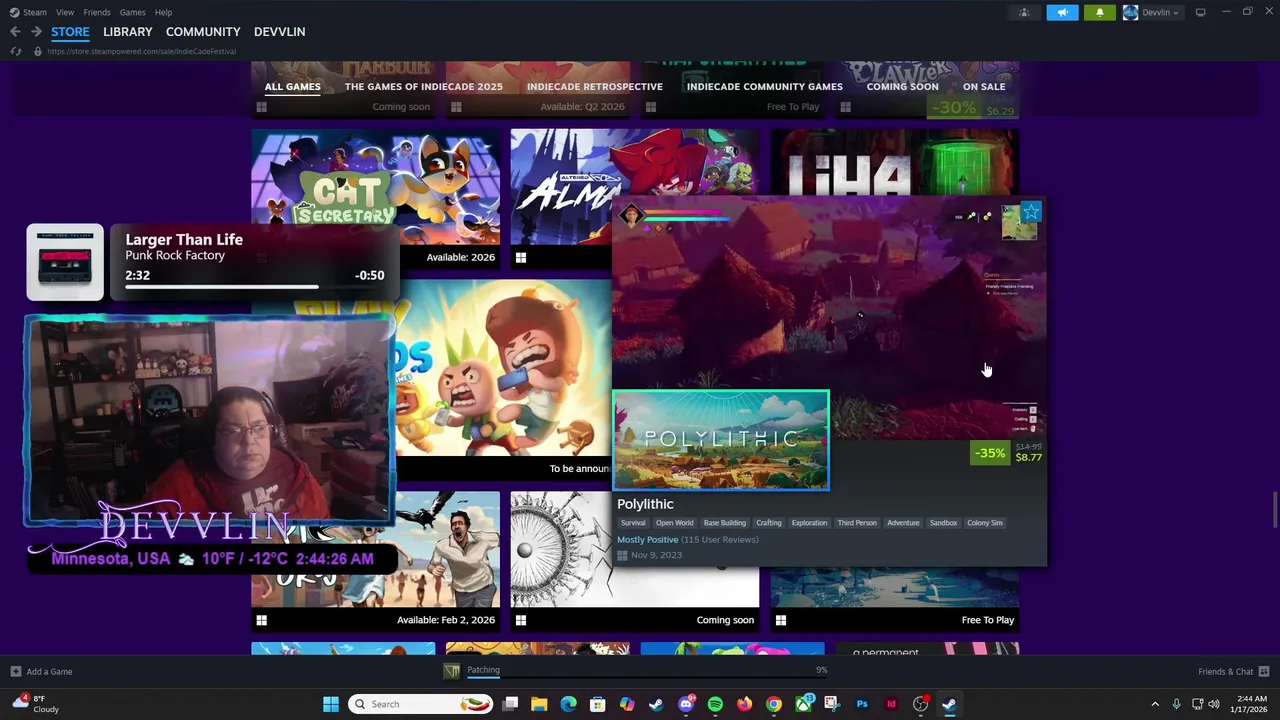Viewport: 1280px width, 720px height.
Task: Open the green notifications bell
Action: coord(1100,12)
